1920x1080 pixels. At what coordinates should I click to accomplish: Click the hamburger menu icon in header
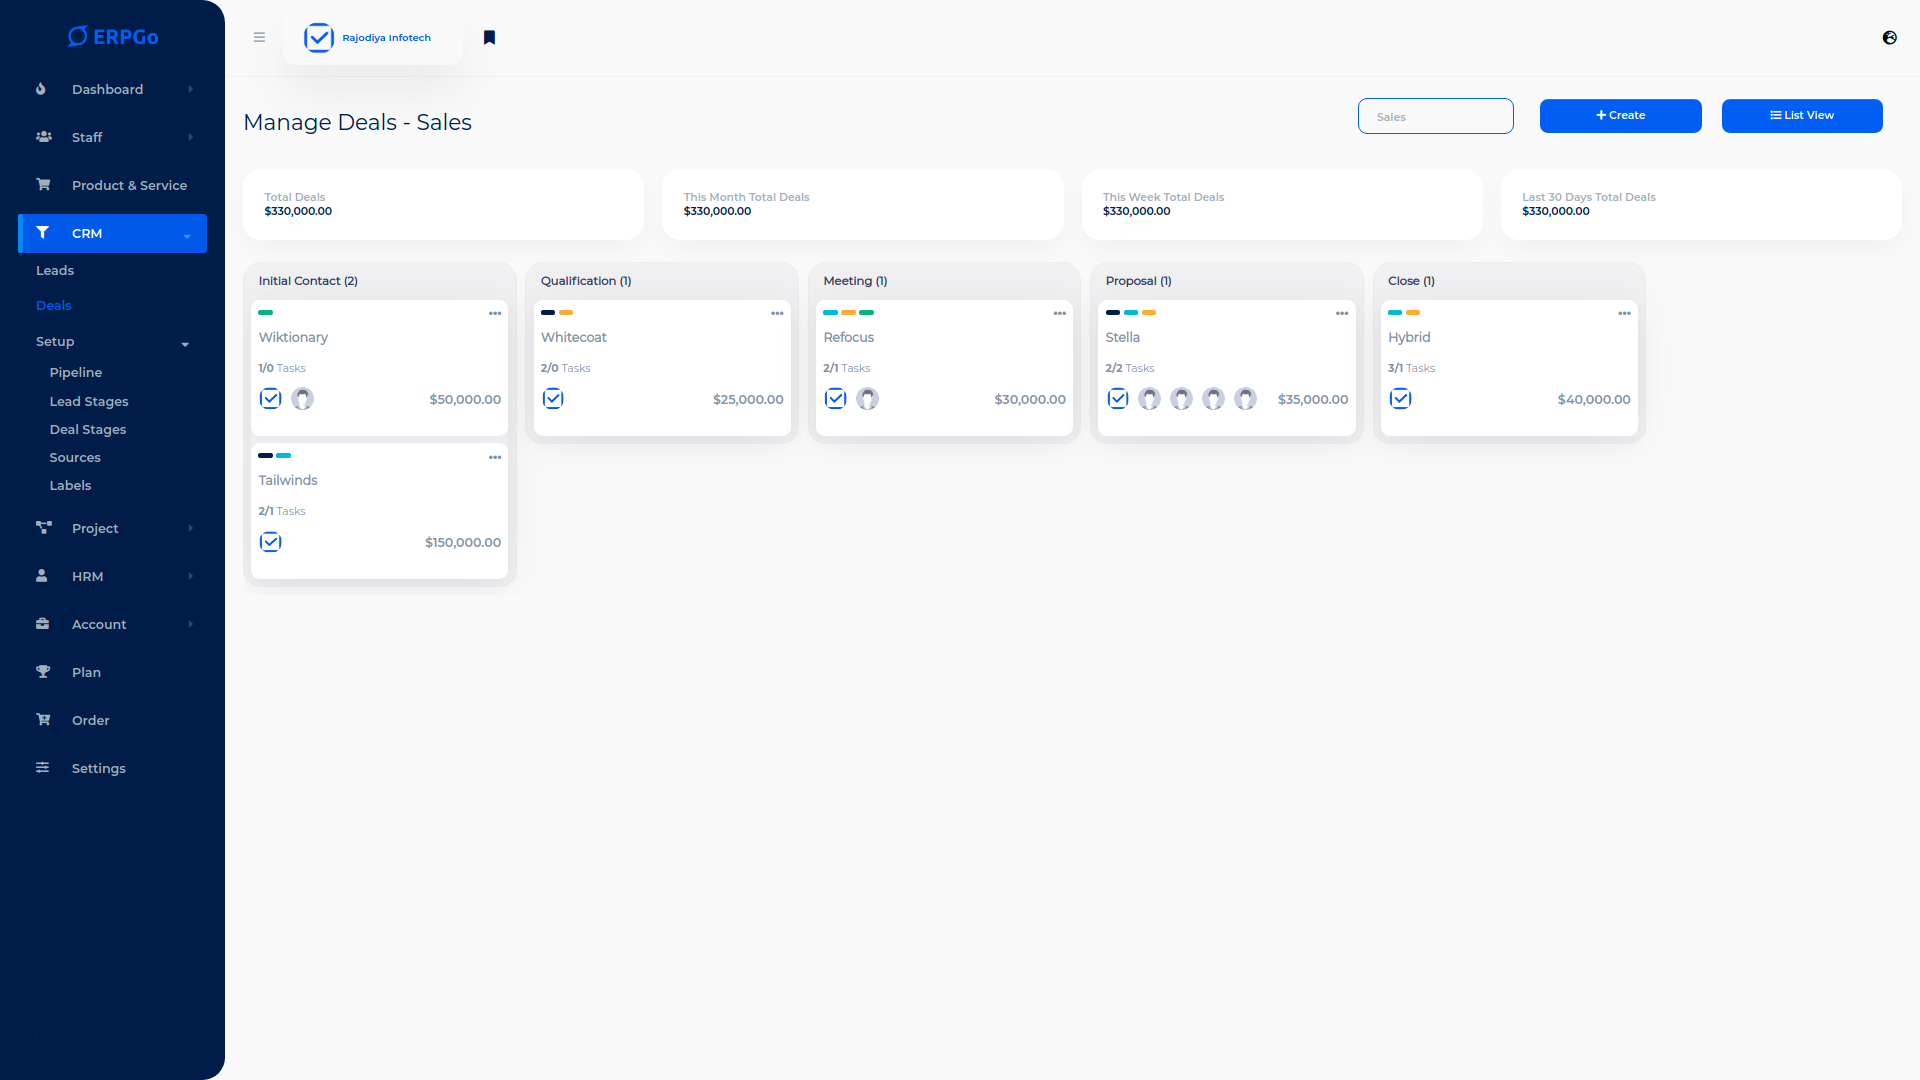pyautogui.click(x=259, y=38)
